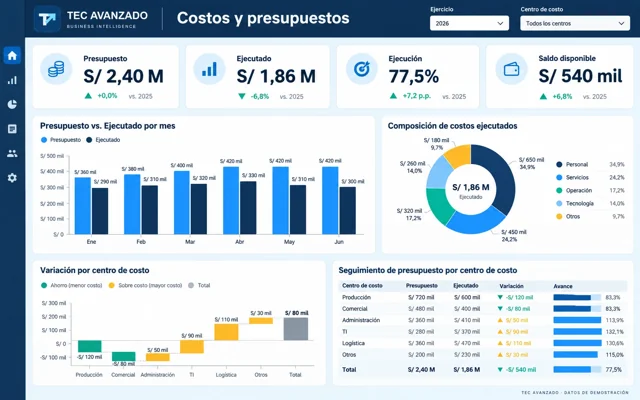
Task: Click the grey Total waterfall bar
Action: tap(296, 329)
